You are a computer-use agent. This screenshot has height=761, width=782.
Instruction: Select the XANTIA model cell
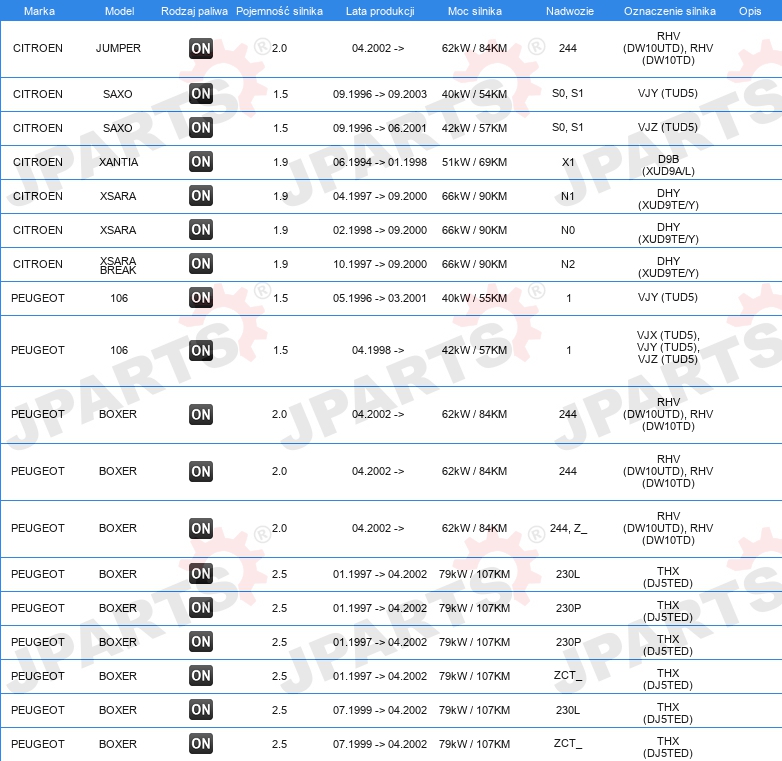118,162
